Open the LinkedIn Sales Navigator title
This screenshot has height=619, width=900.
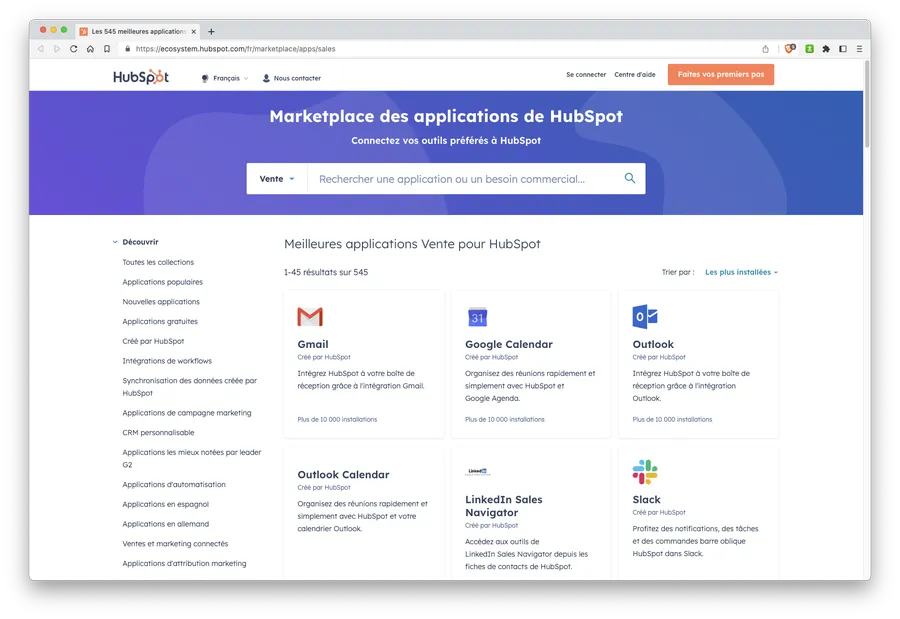(x=503, y=506)
